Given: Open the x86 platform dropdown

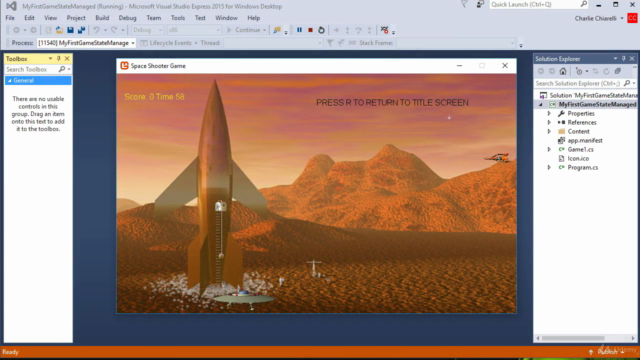Looking at the screenshot, I should [218, 30].
